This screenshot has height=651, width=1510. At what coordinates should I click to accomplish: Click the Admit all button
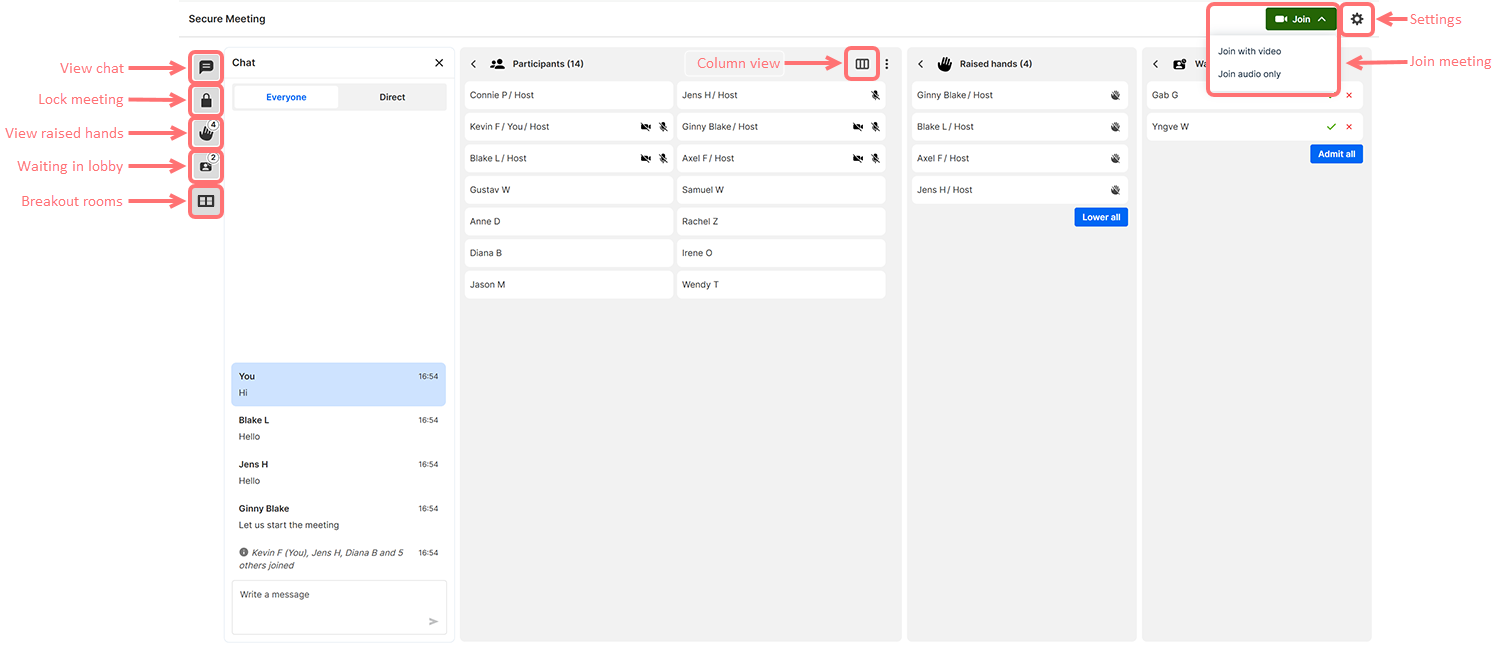coord(1336,154)
